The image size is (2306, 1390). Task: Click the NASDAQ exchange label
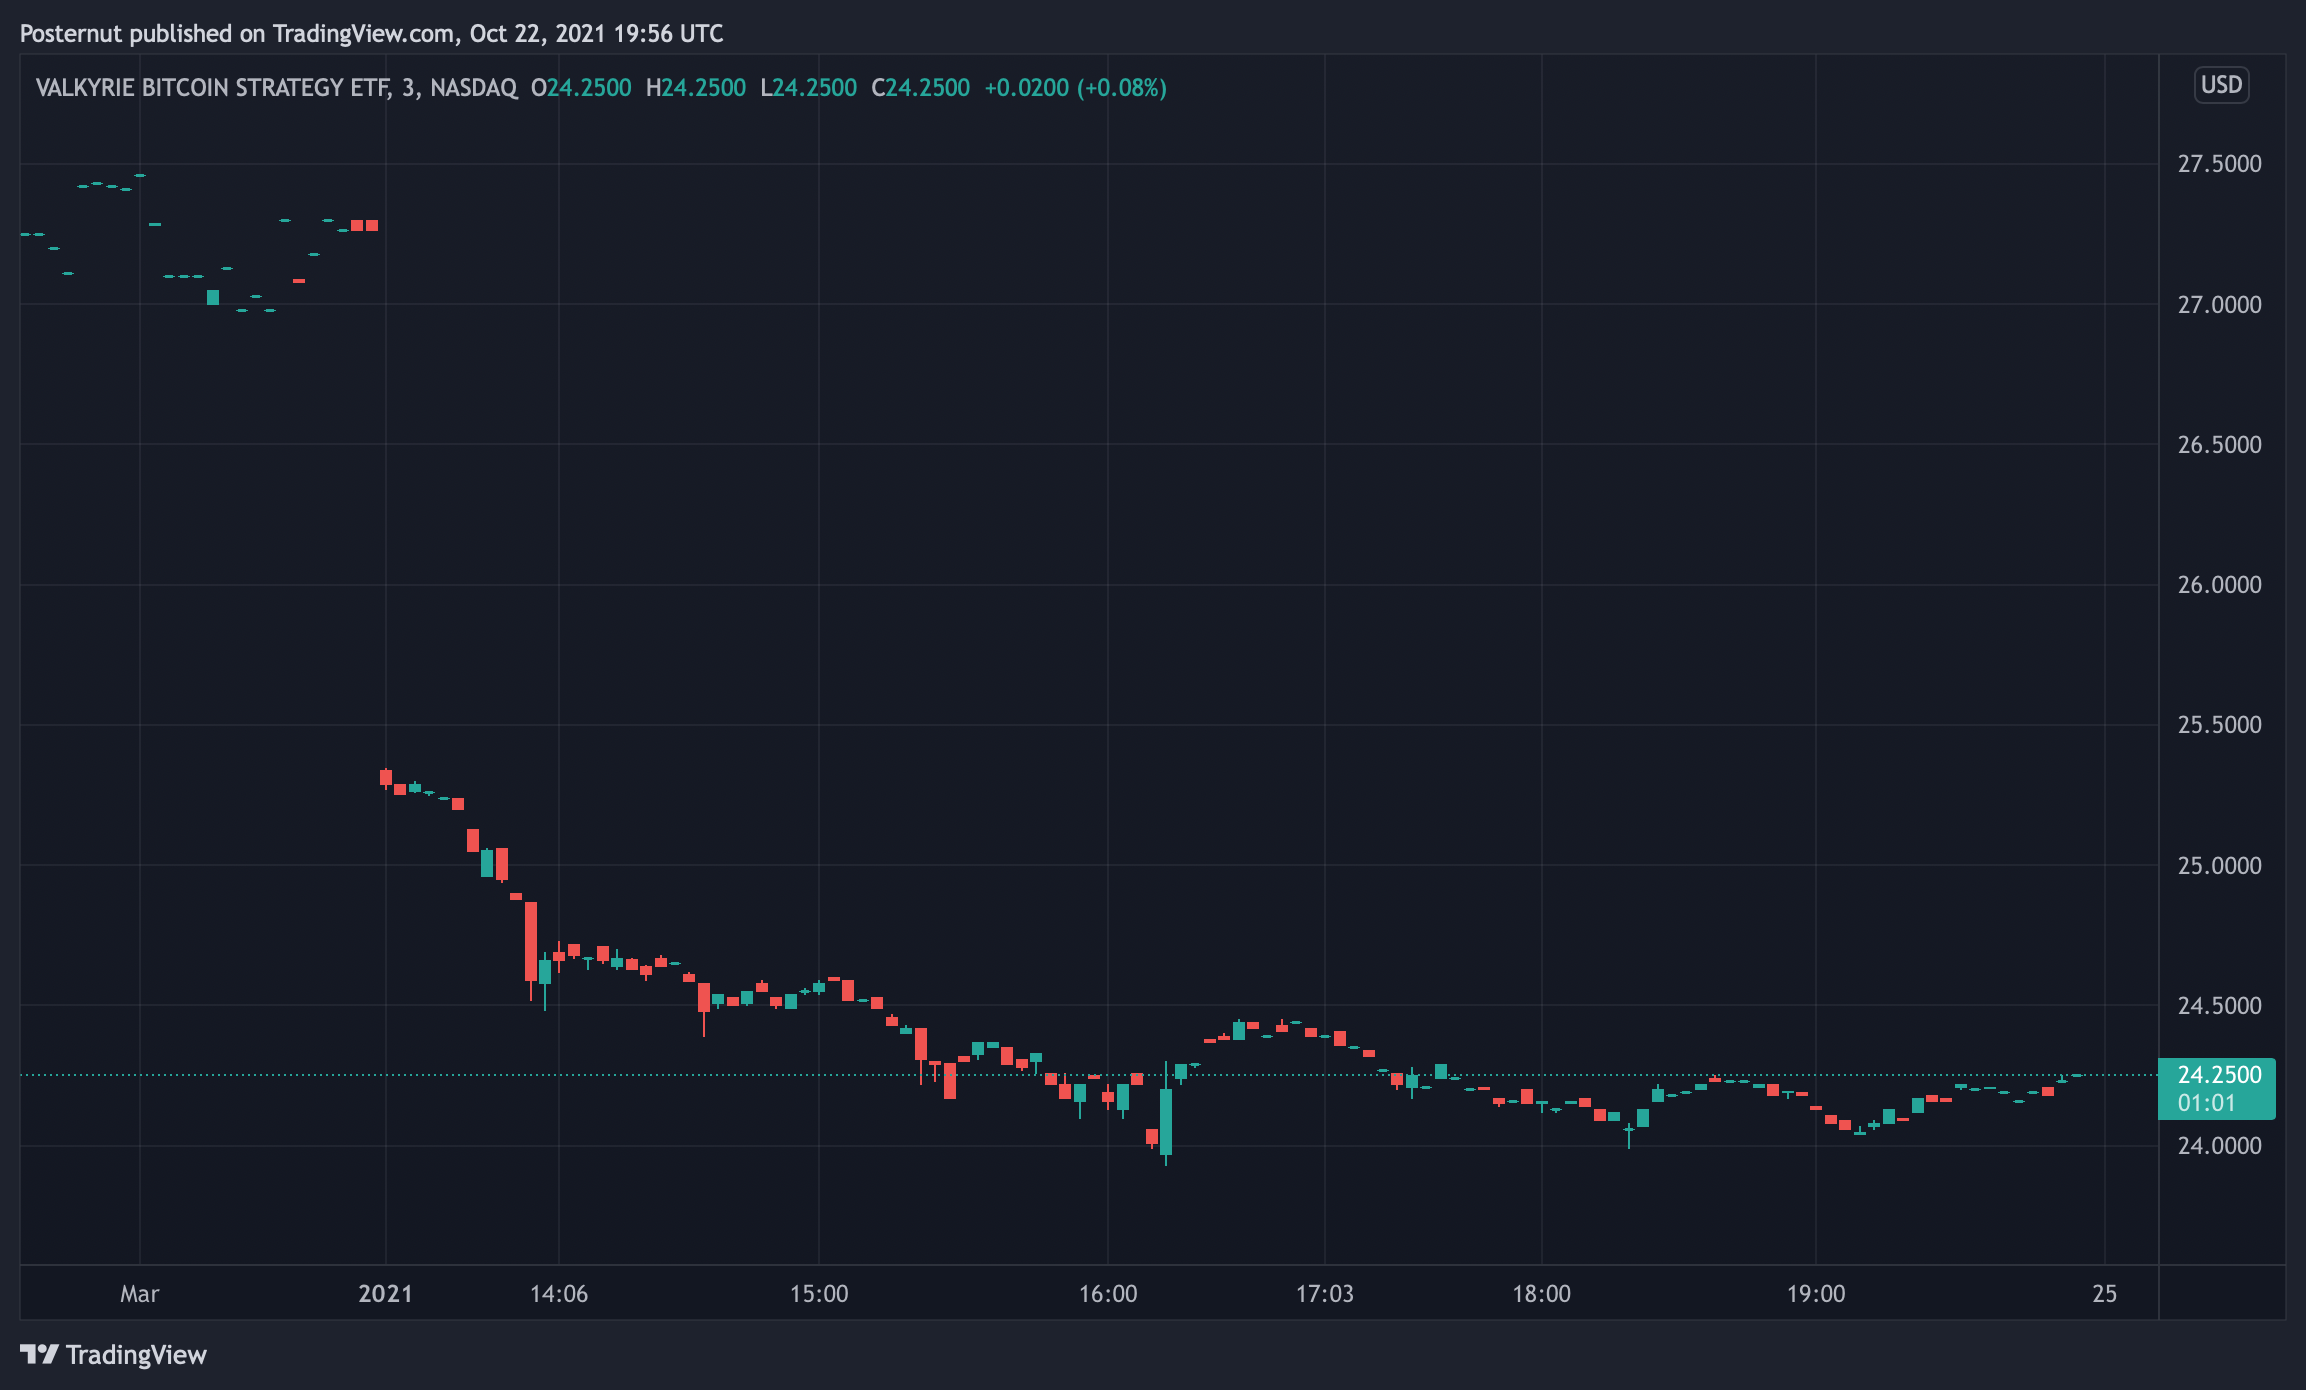click(474, 88)
